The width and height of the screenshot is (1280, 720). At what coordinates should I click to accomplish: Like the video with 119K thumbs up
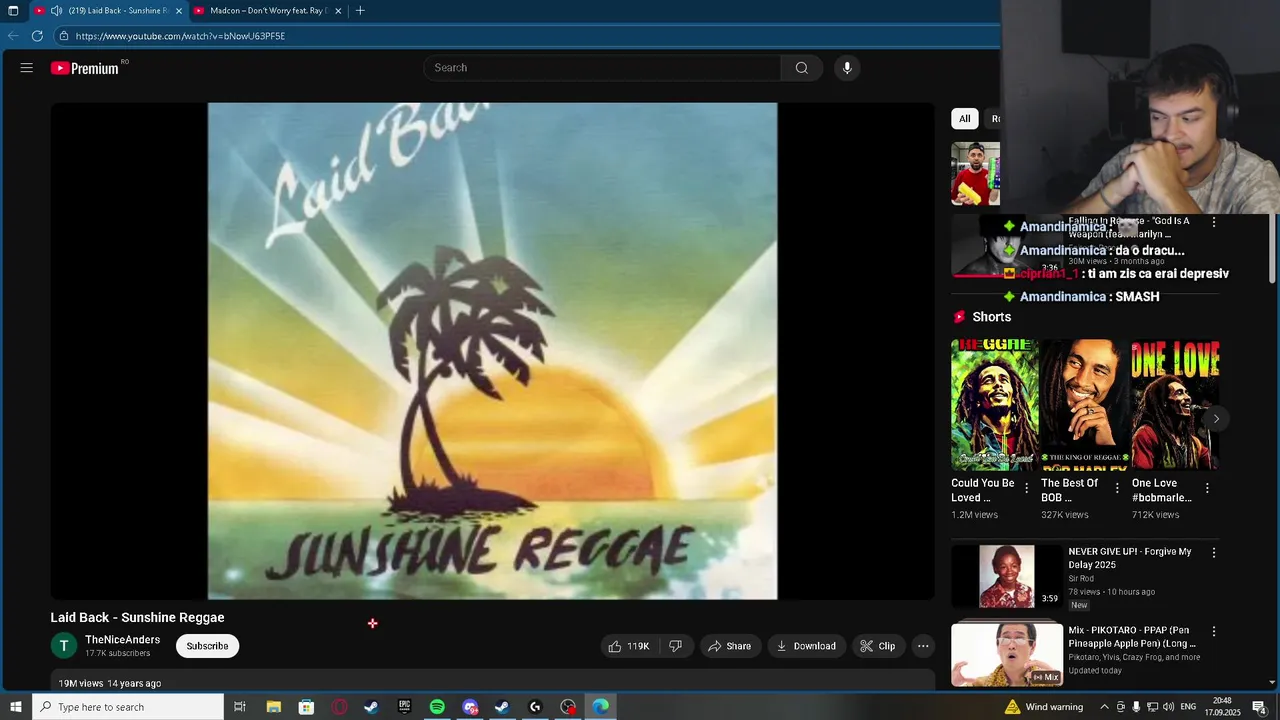(x=629, y=646)
